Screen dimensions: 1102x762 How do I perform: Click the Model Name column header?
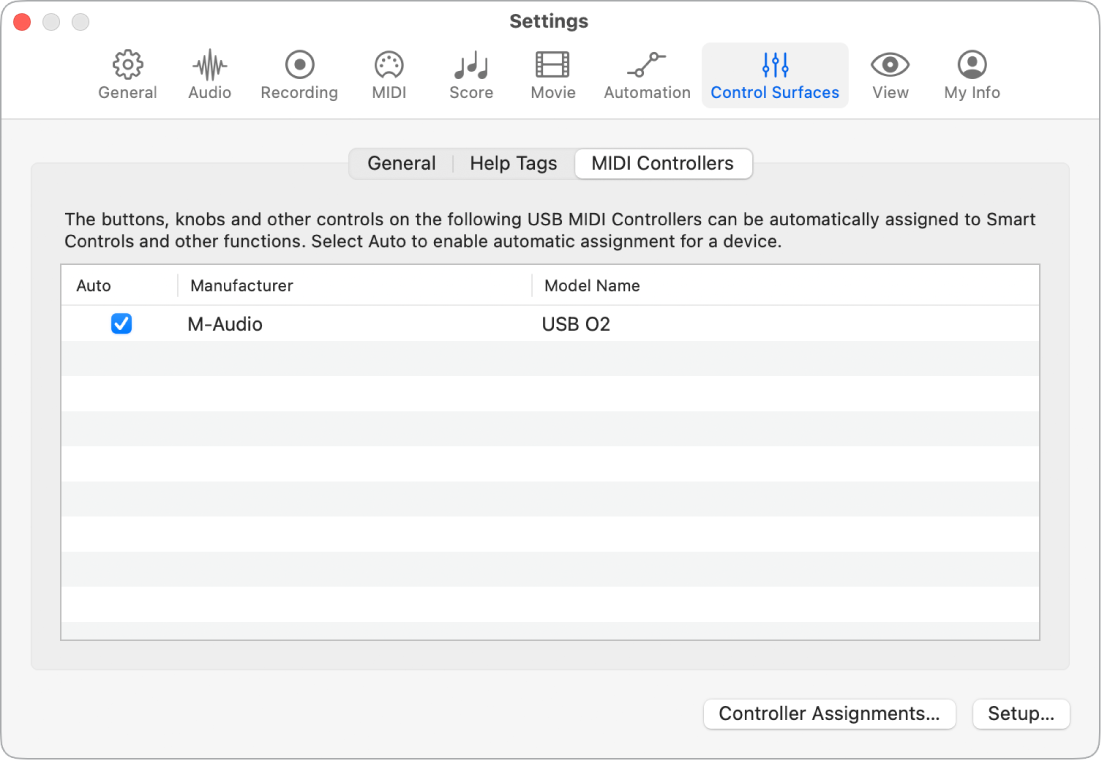coord(592,285)
